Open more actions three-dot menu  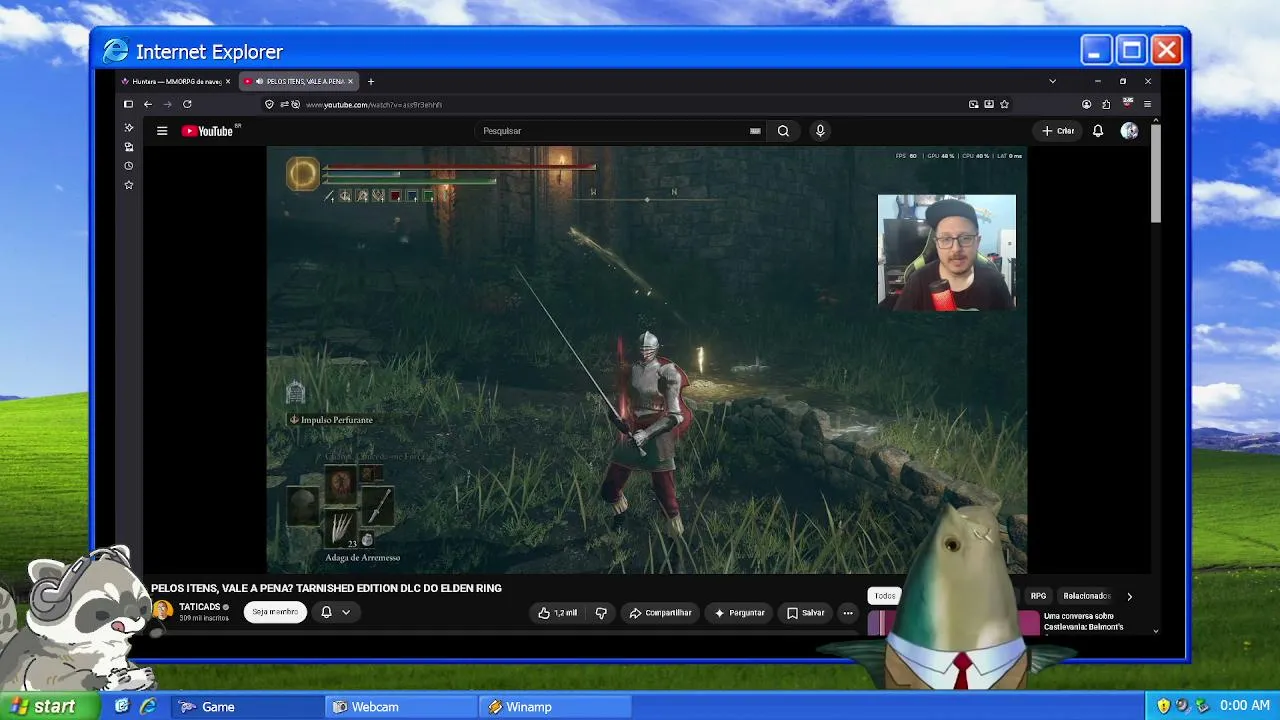point(848,613)
